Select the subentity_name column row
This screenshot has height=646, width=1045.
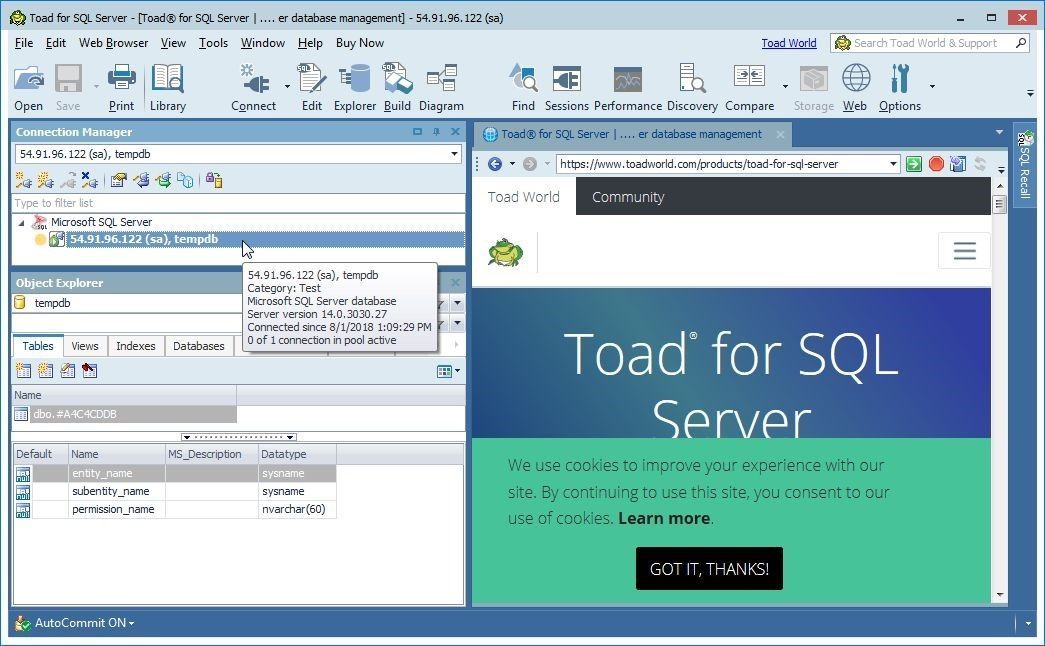(175, 491)
